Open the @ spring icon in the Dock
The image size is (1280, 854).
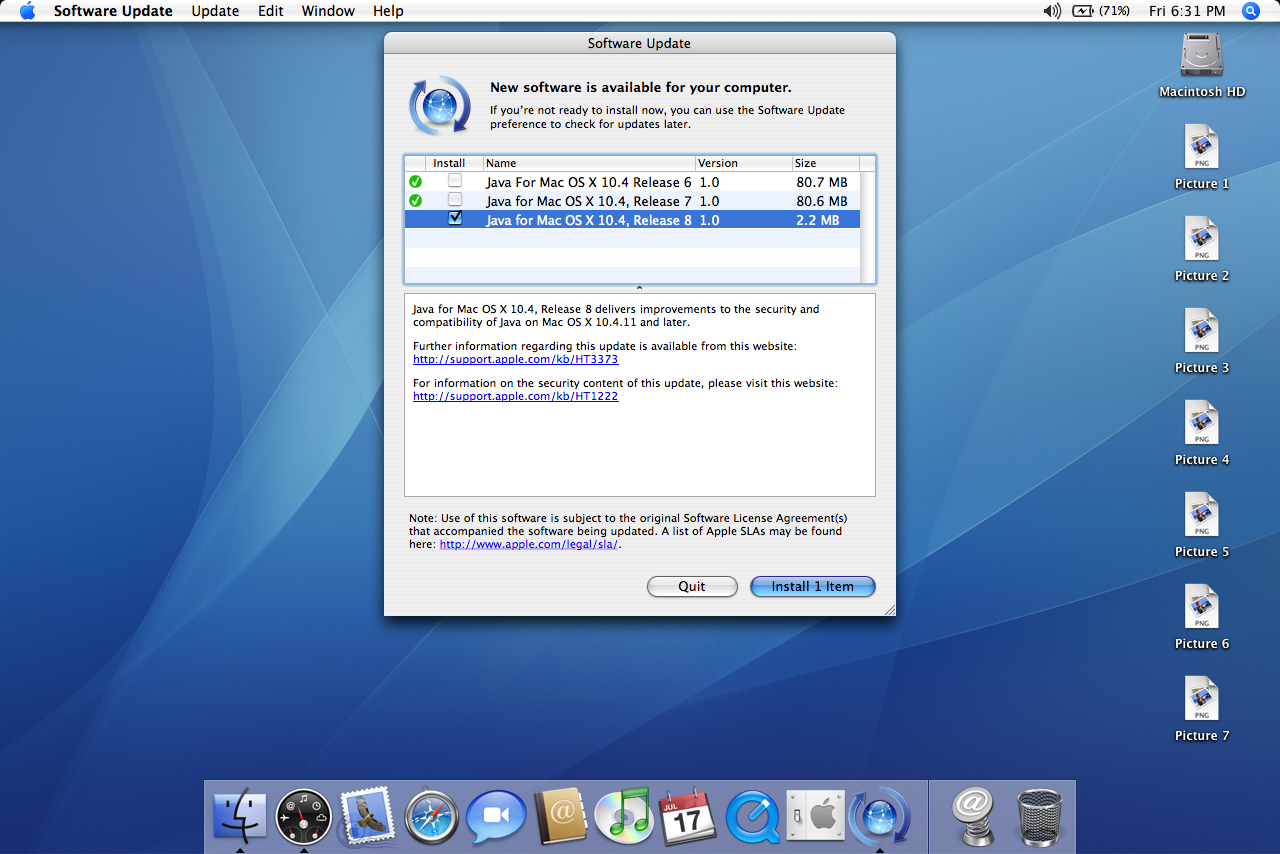(972, 816)
